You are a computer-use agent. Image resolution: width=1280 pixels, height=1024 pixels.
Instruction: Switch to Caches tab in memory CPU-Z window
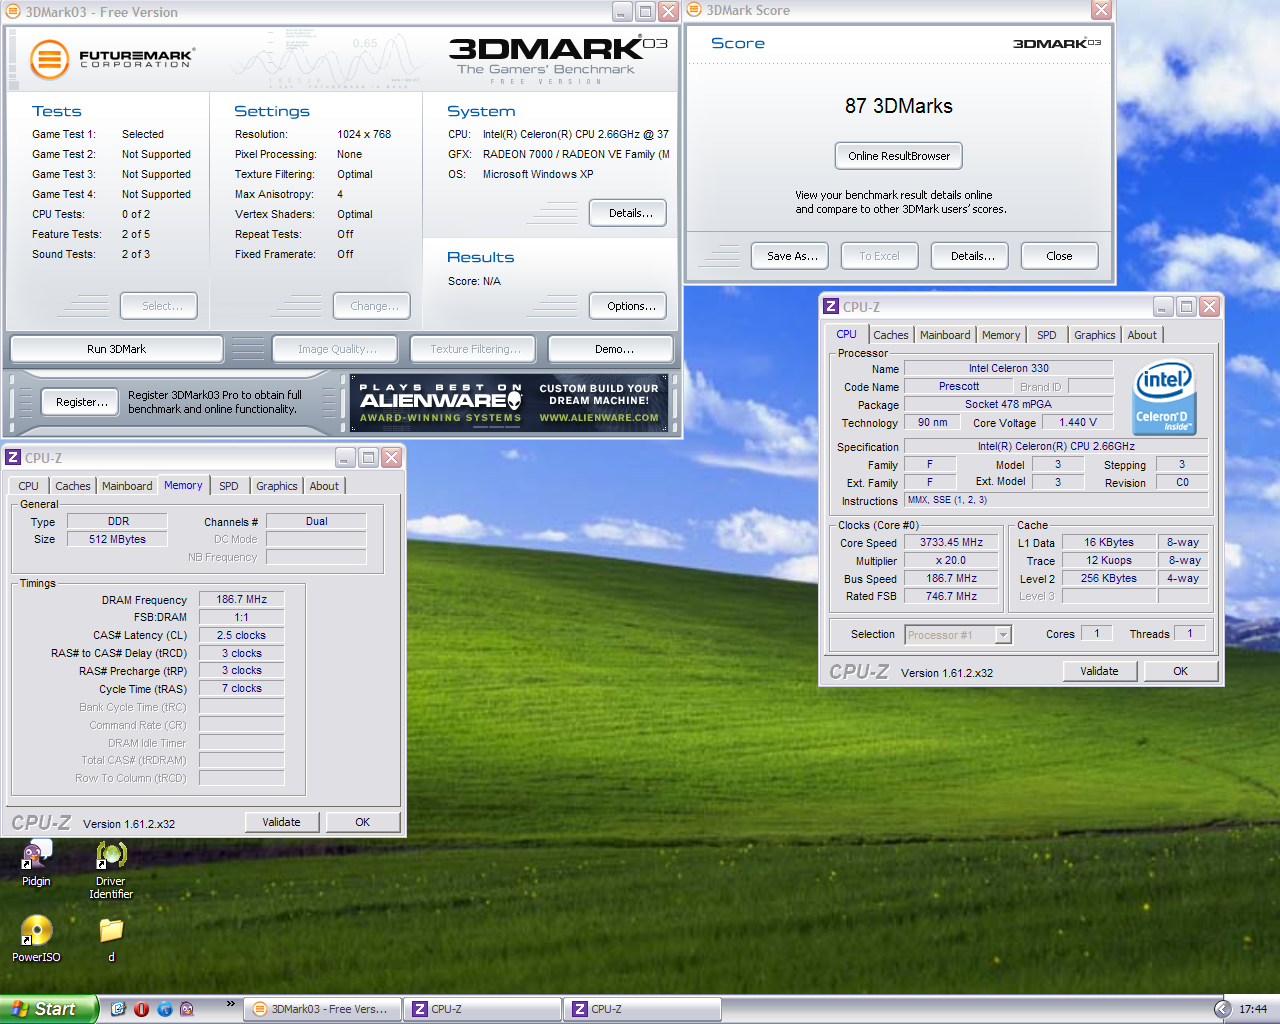pos(73,486)
